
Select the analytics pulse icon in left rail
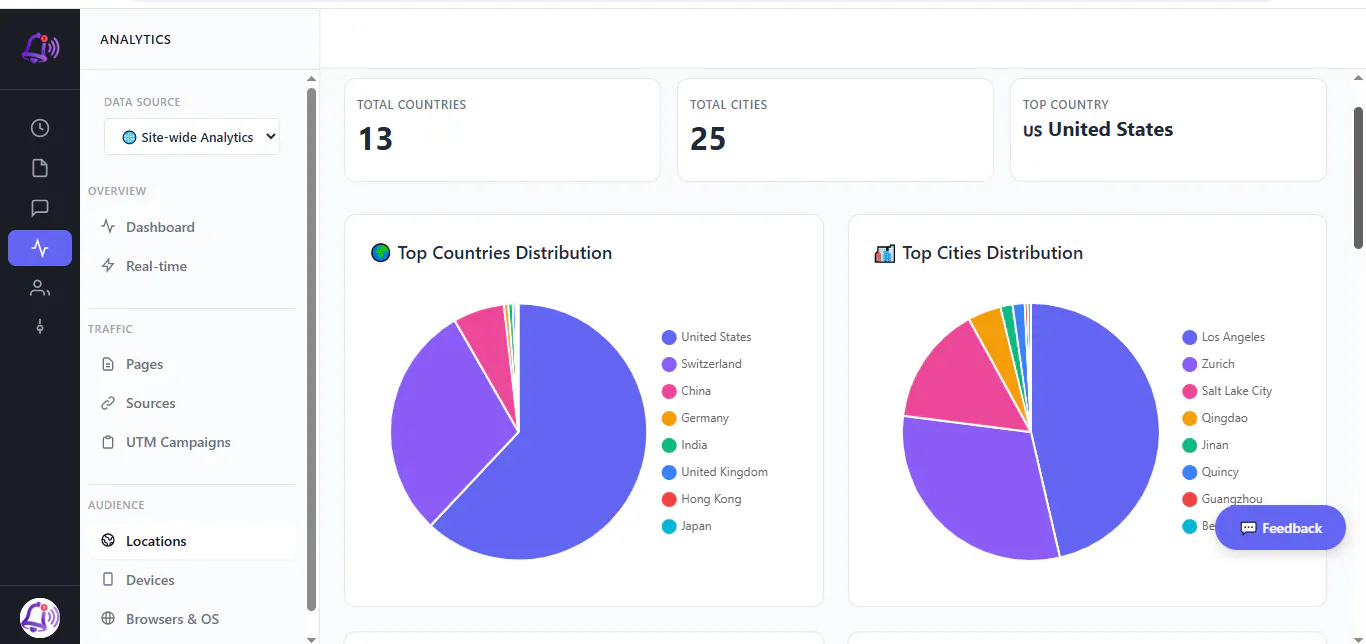pyautogui.click(x=40, y=248)
